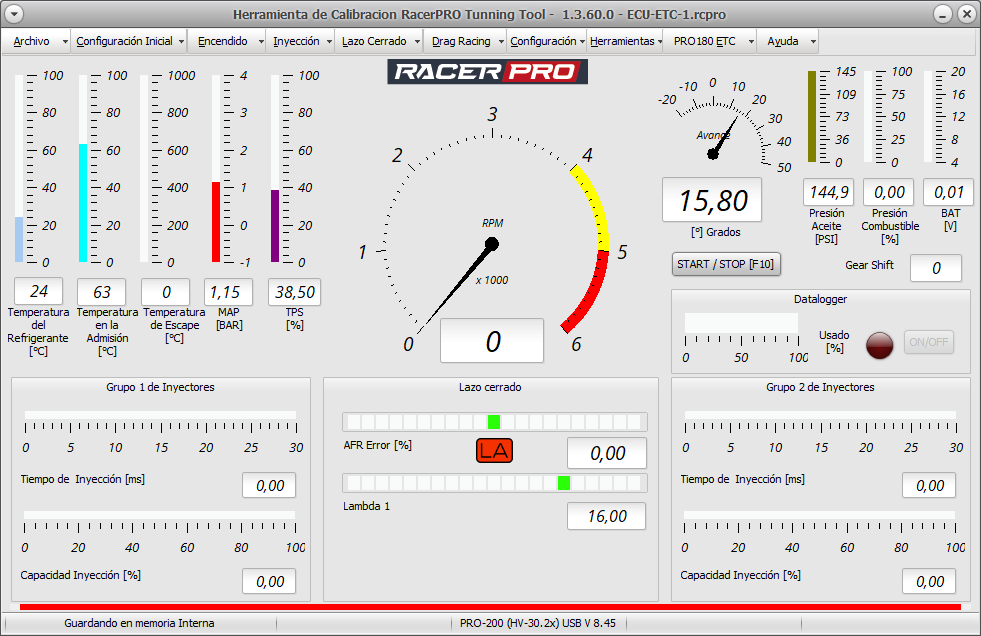
Task: Click the Datalogger Usado progress bar
Action: click(x=741, y=324)
